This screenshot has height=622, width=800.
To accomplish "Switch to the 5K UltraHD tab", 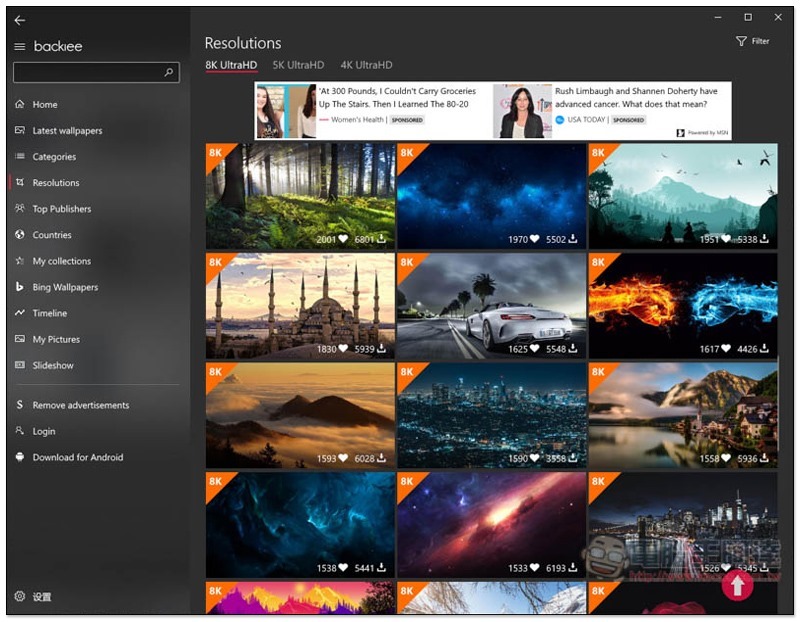I will (x=298, y=65).
